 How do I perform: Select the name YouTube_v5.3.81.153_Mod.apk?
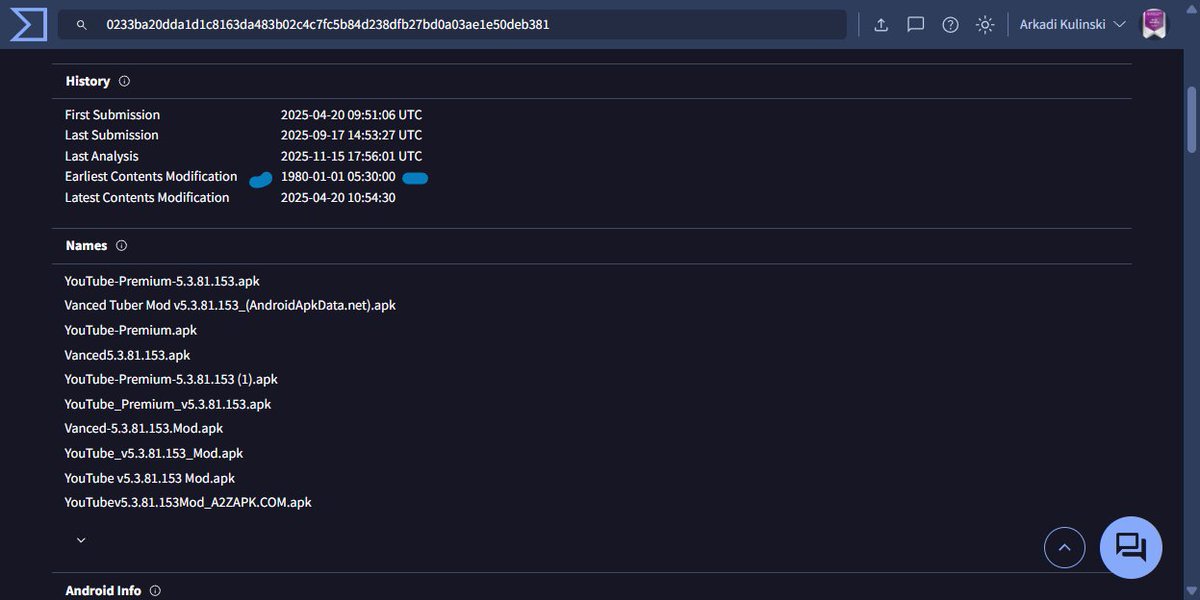154,453
